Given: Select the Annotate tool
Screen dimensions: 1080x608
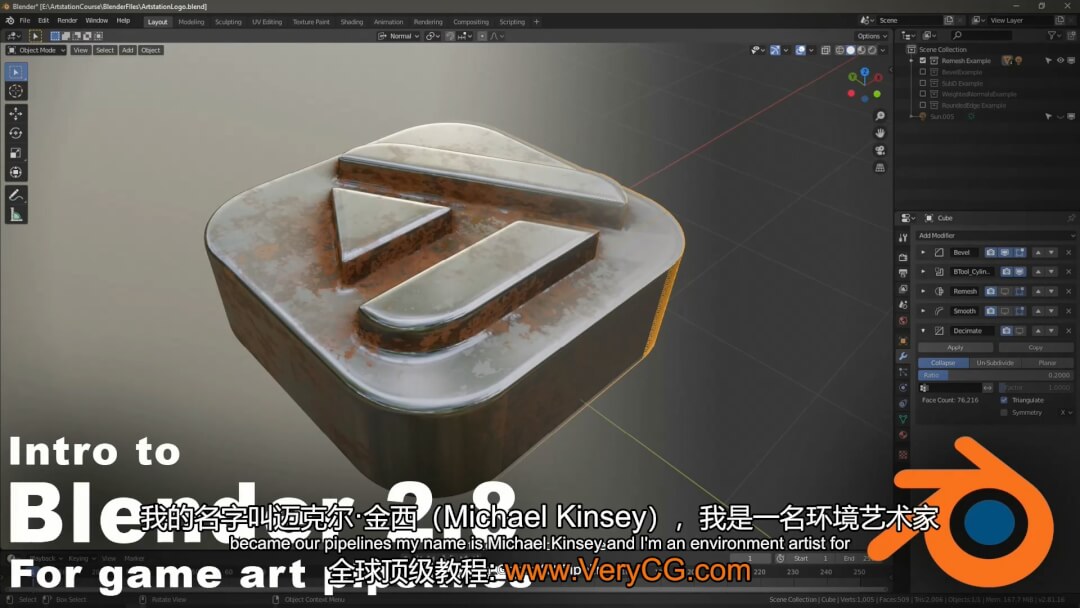Looking at the screenshot, I should pos(16,196).
